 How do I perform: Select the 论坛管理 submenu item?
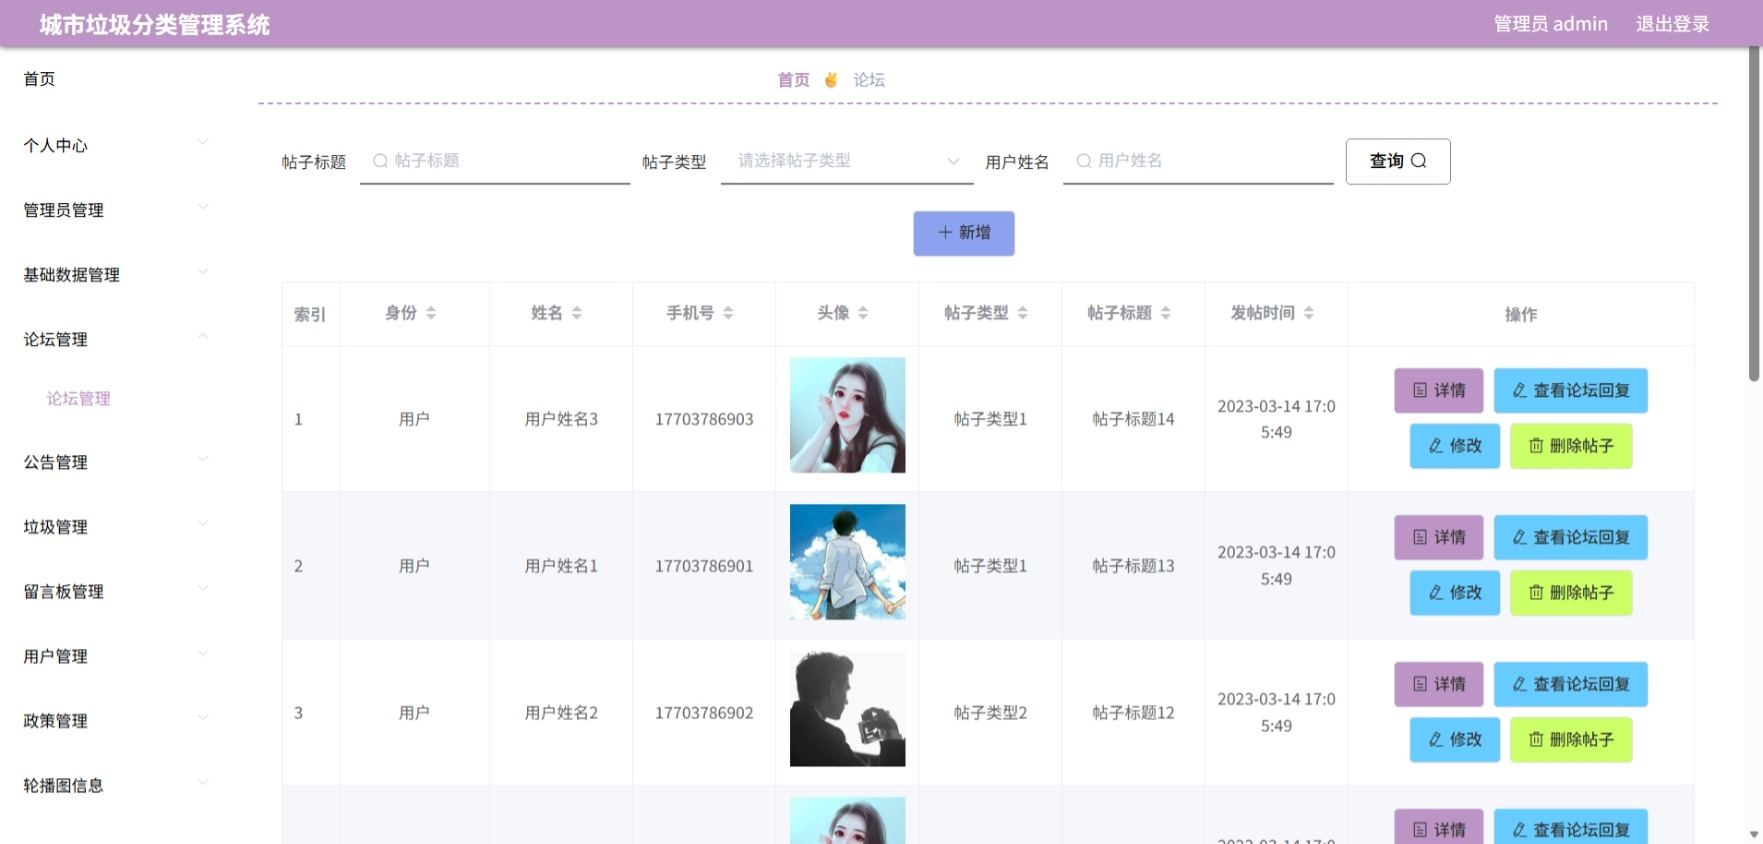78,398
